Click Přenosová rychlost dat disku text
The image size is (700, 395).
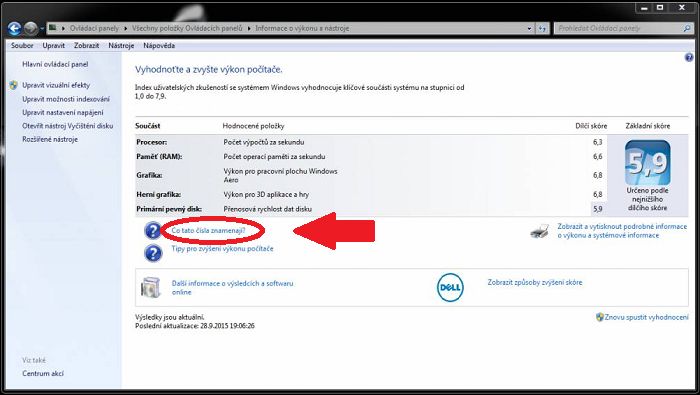[268, 209]
